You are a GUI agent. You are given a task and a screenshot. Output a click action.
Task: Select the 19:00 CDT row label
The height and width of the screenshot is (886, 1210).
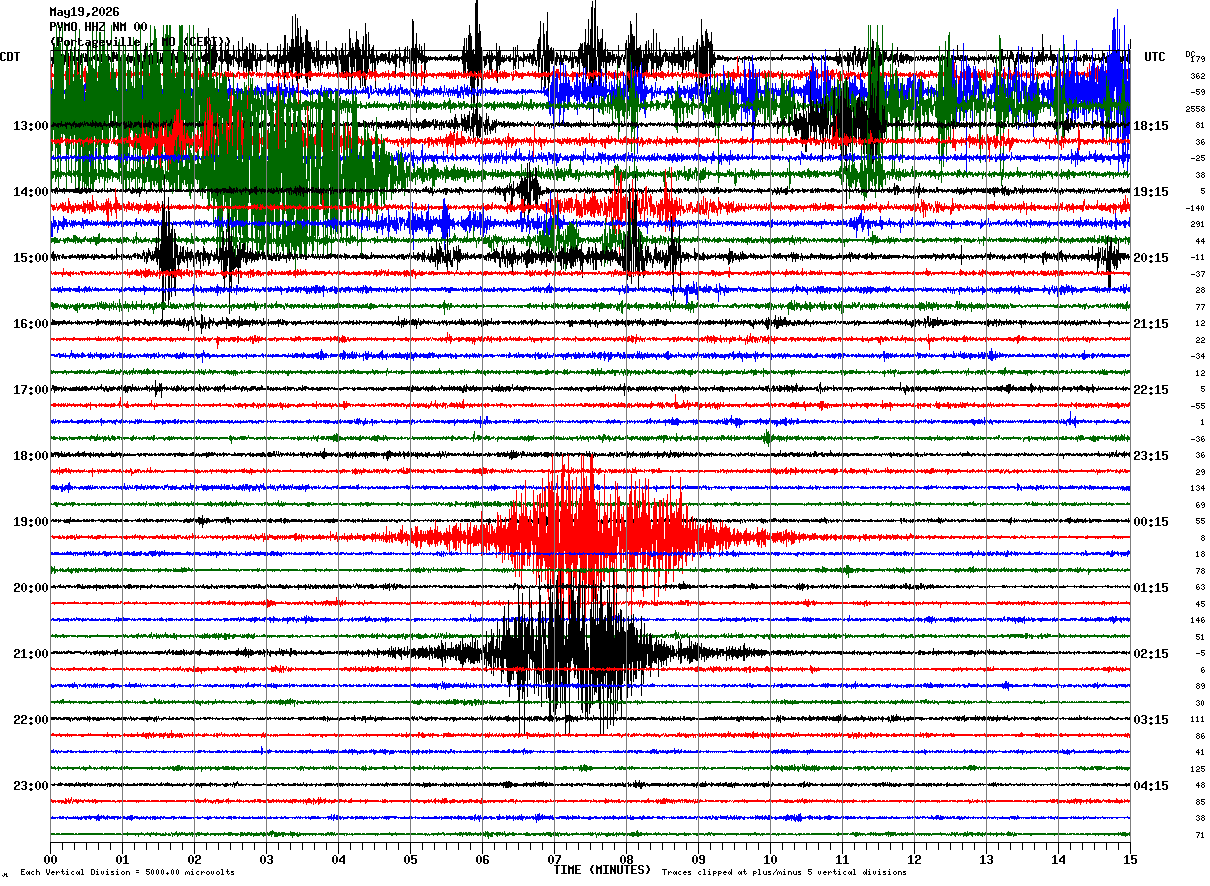point(31,522)
